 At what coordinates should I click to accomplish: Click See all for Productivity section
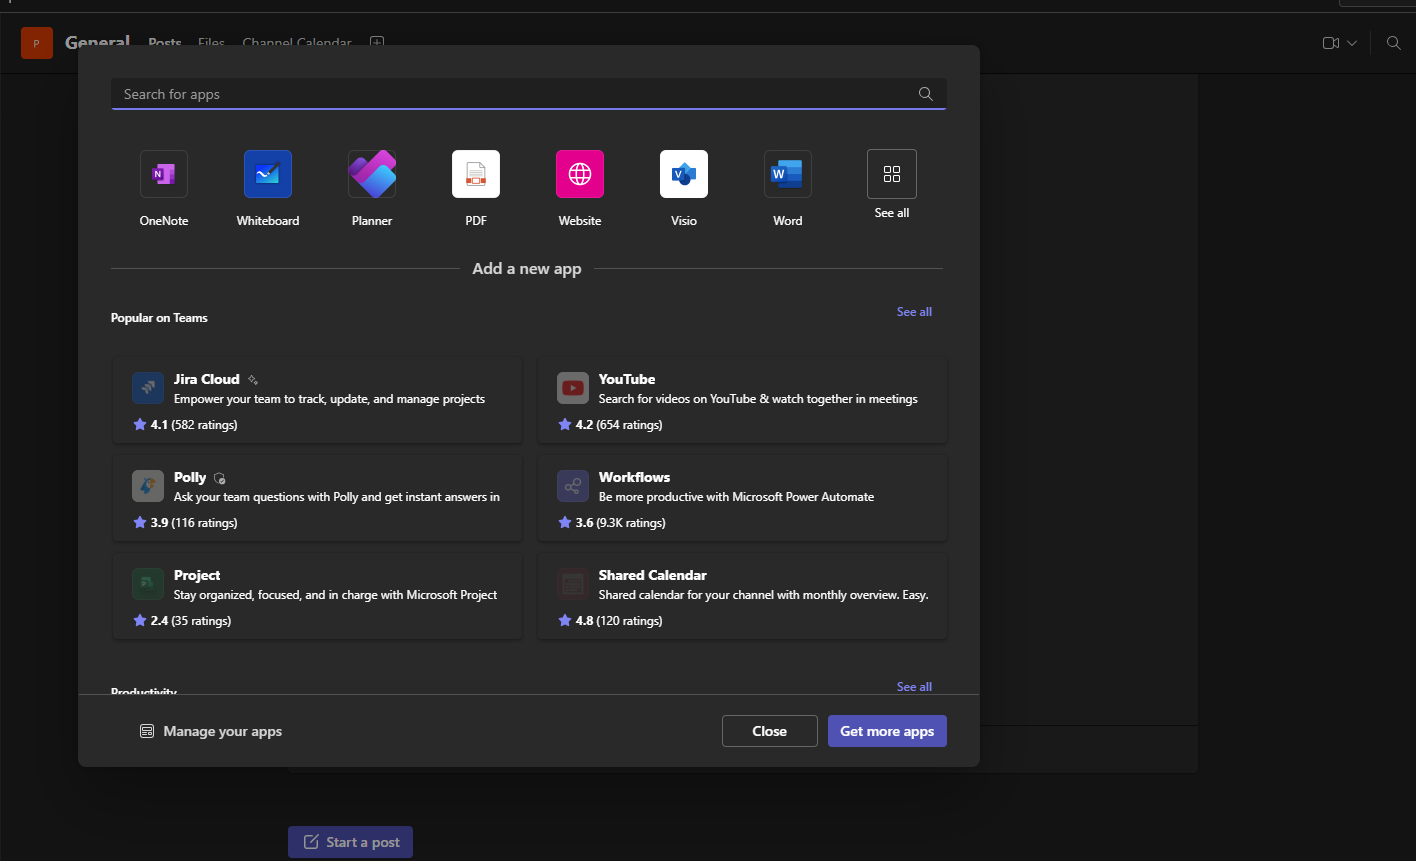[x=914, y=687]
